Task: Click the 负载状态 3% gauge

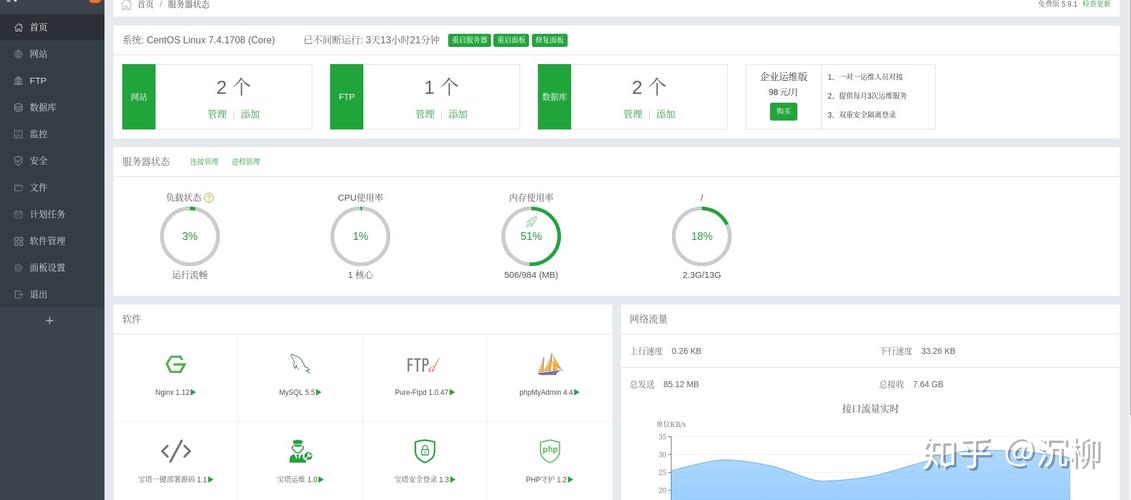Action: click(190, 236)
